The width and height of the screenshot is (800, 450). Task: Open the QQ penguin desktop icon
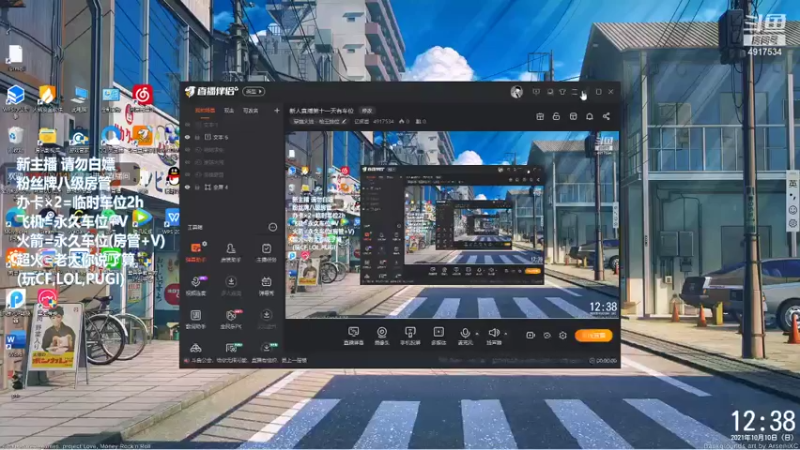pyautogui.click(x=173, y=180)
